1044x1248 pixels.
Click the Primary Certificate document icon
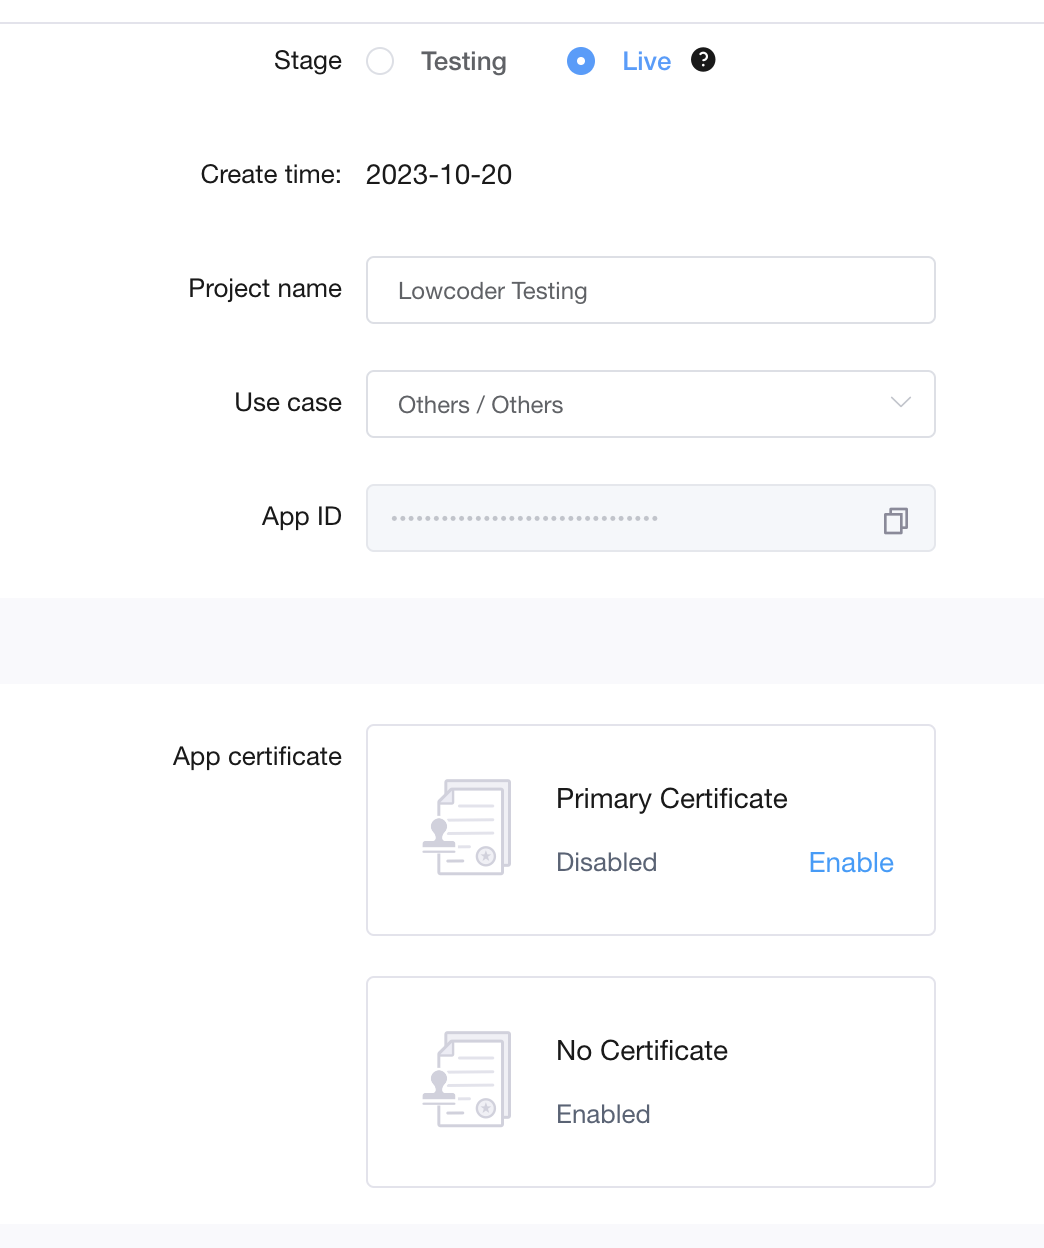[x=467, y=828]
